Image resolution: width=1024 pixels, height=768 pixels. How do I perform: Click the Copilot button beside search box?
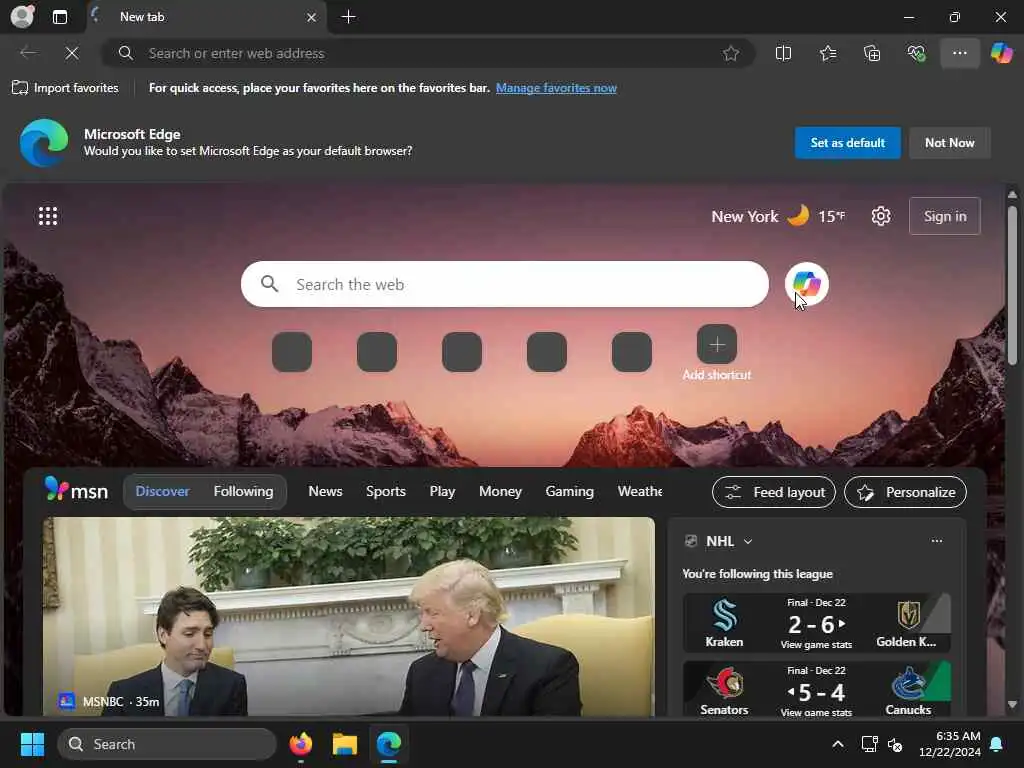tap(807, 284)
